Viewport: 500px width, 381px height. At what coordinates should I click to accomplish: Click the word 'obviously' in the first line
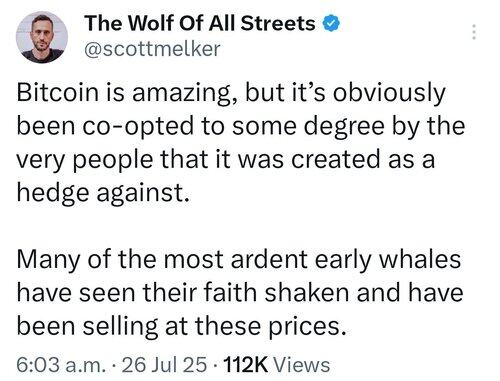(389, 93)
